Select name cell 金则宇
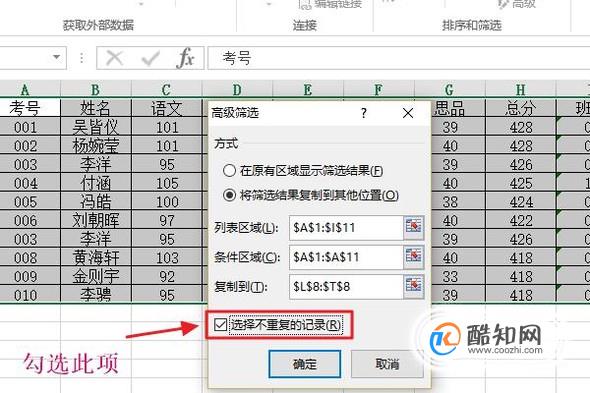The height and width of the screenshot is (393, 590). (x=96, y=276)
